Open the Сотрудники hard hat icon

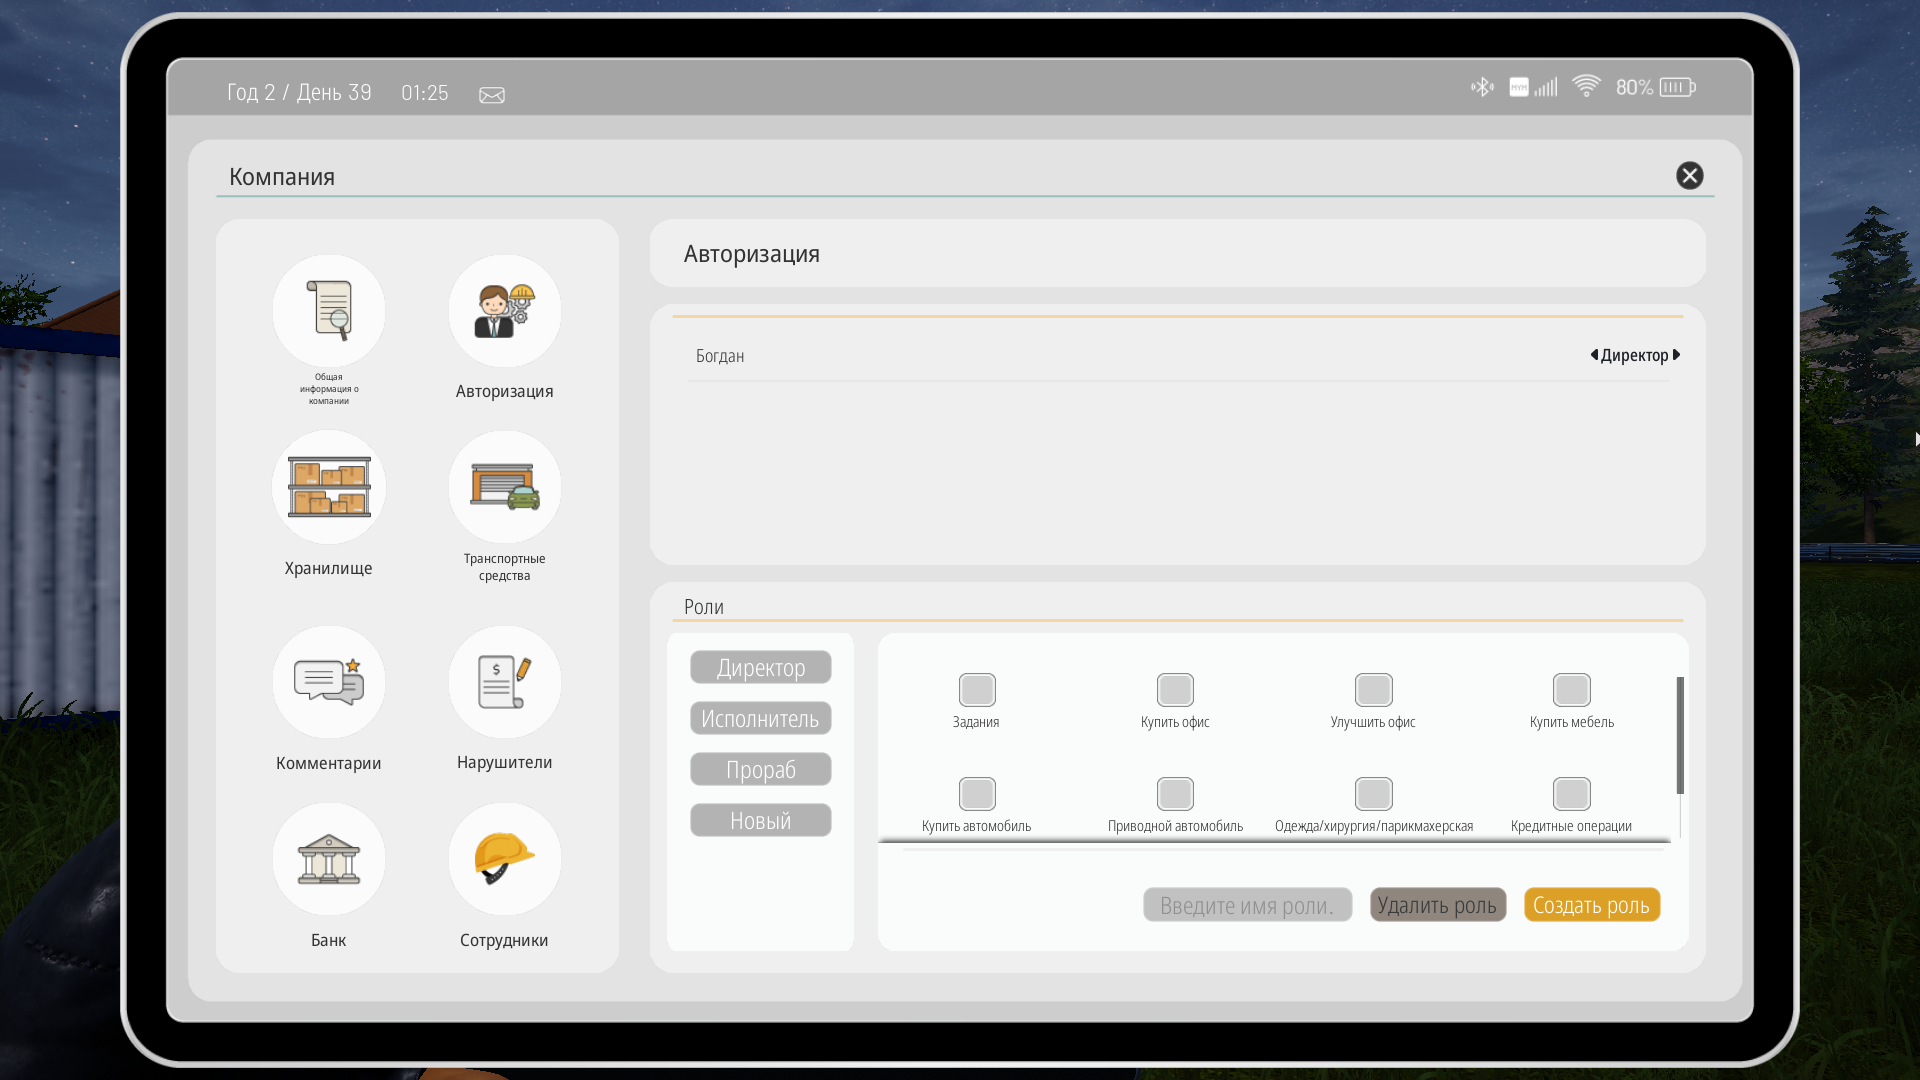click(504, 859)
